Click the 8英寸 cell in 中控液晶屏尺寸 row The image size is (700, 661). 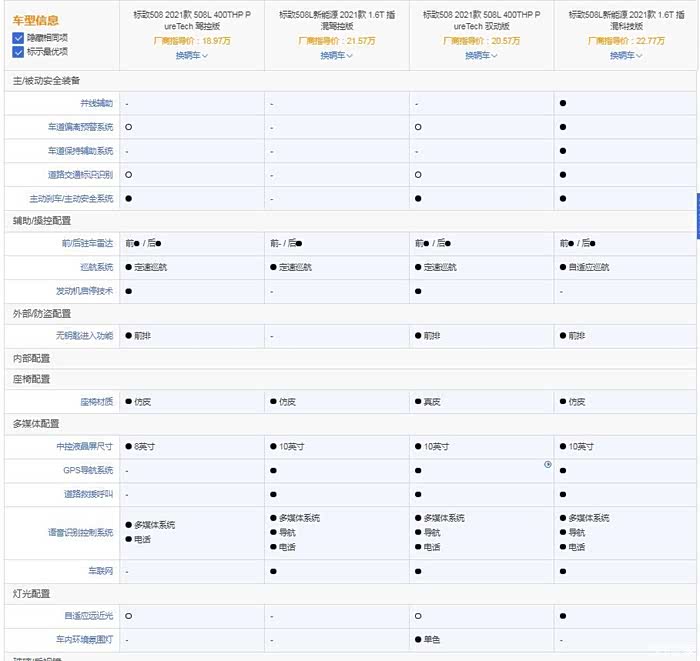point(140,446)
